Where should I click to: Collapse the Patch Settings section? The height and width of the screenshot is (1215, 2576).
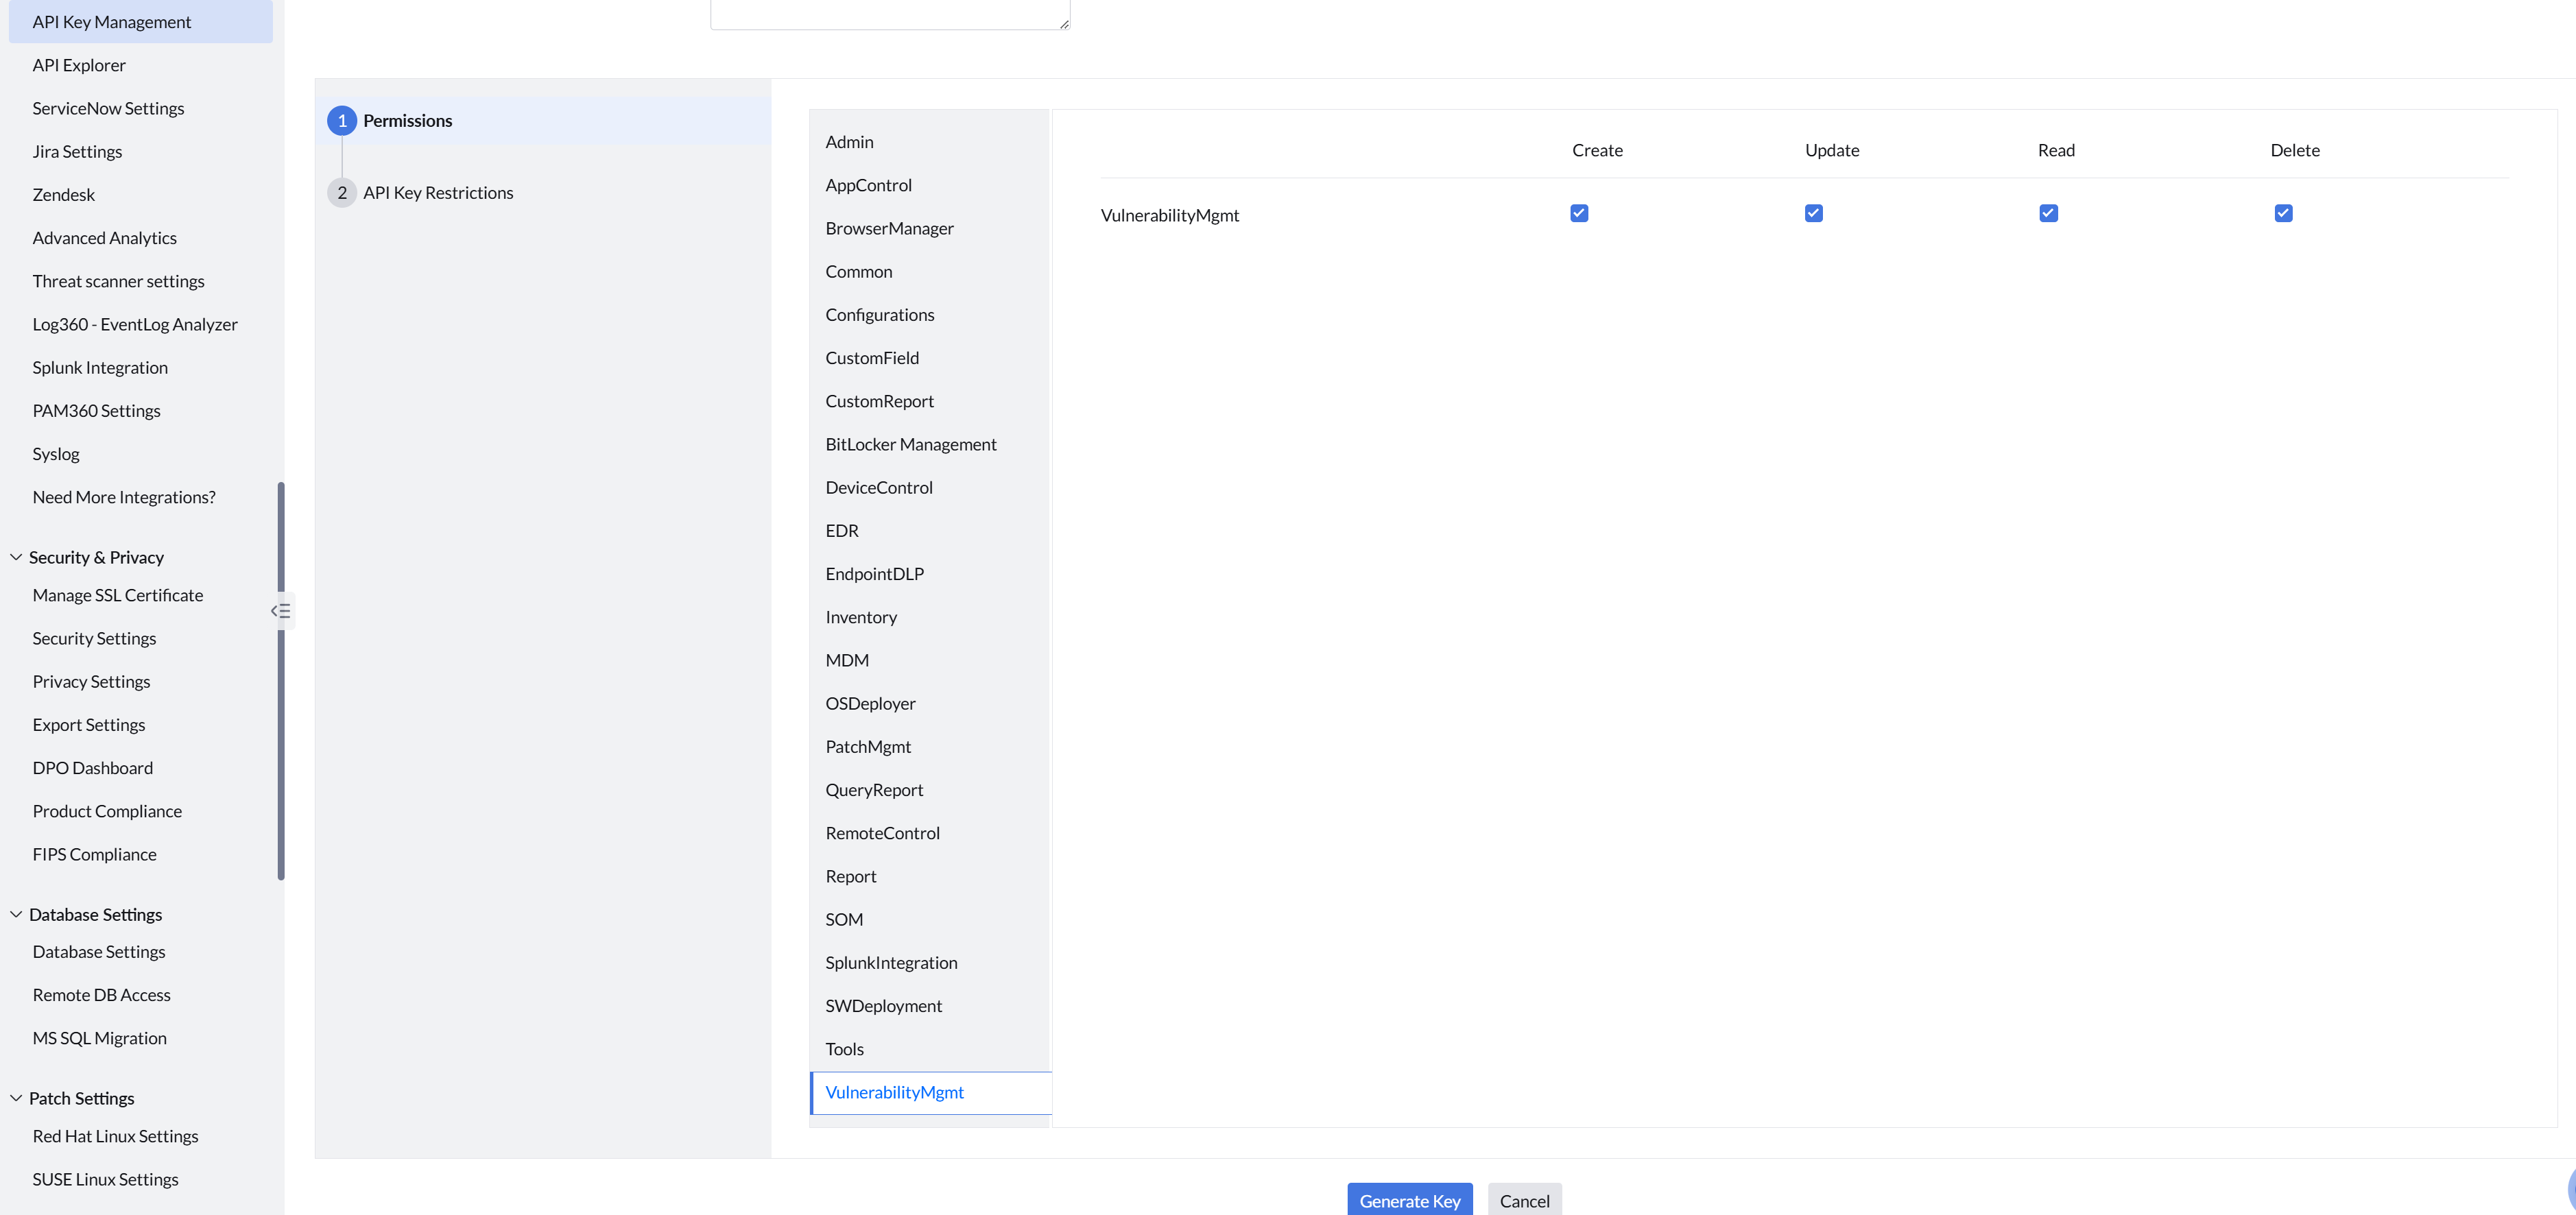[16, 1098]
